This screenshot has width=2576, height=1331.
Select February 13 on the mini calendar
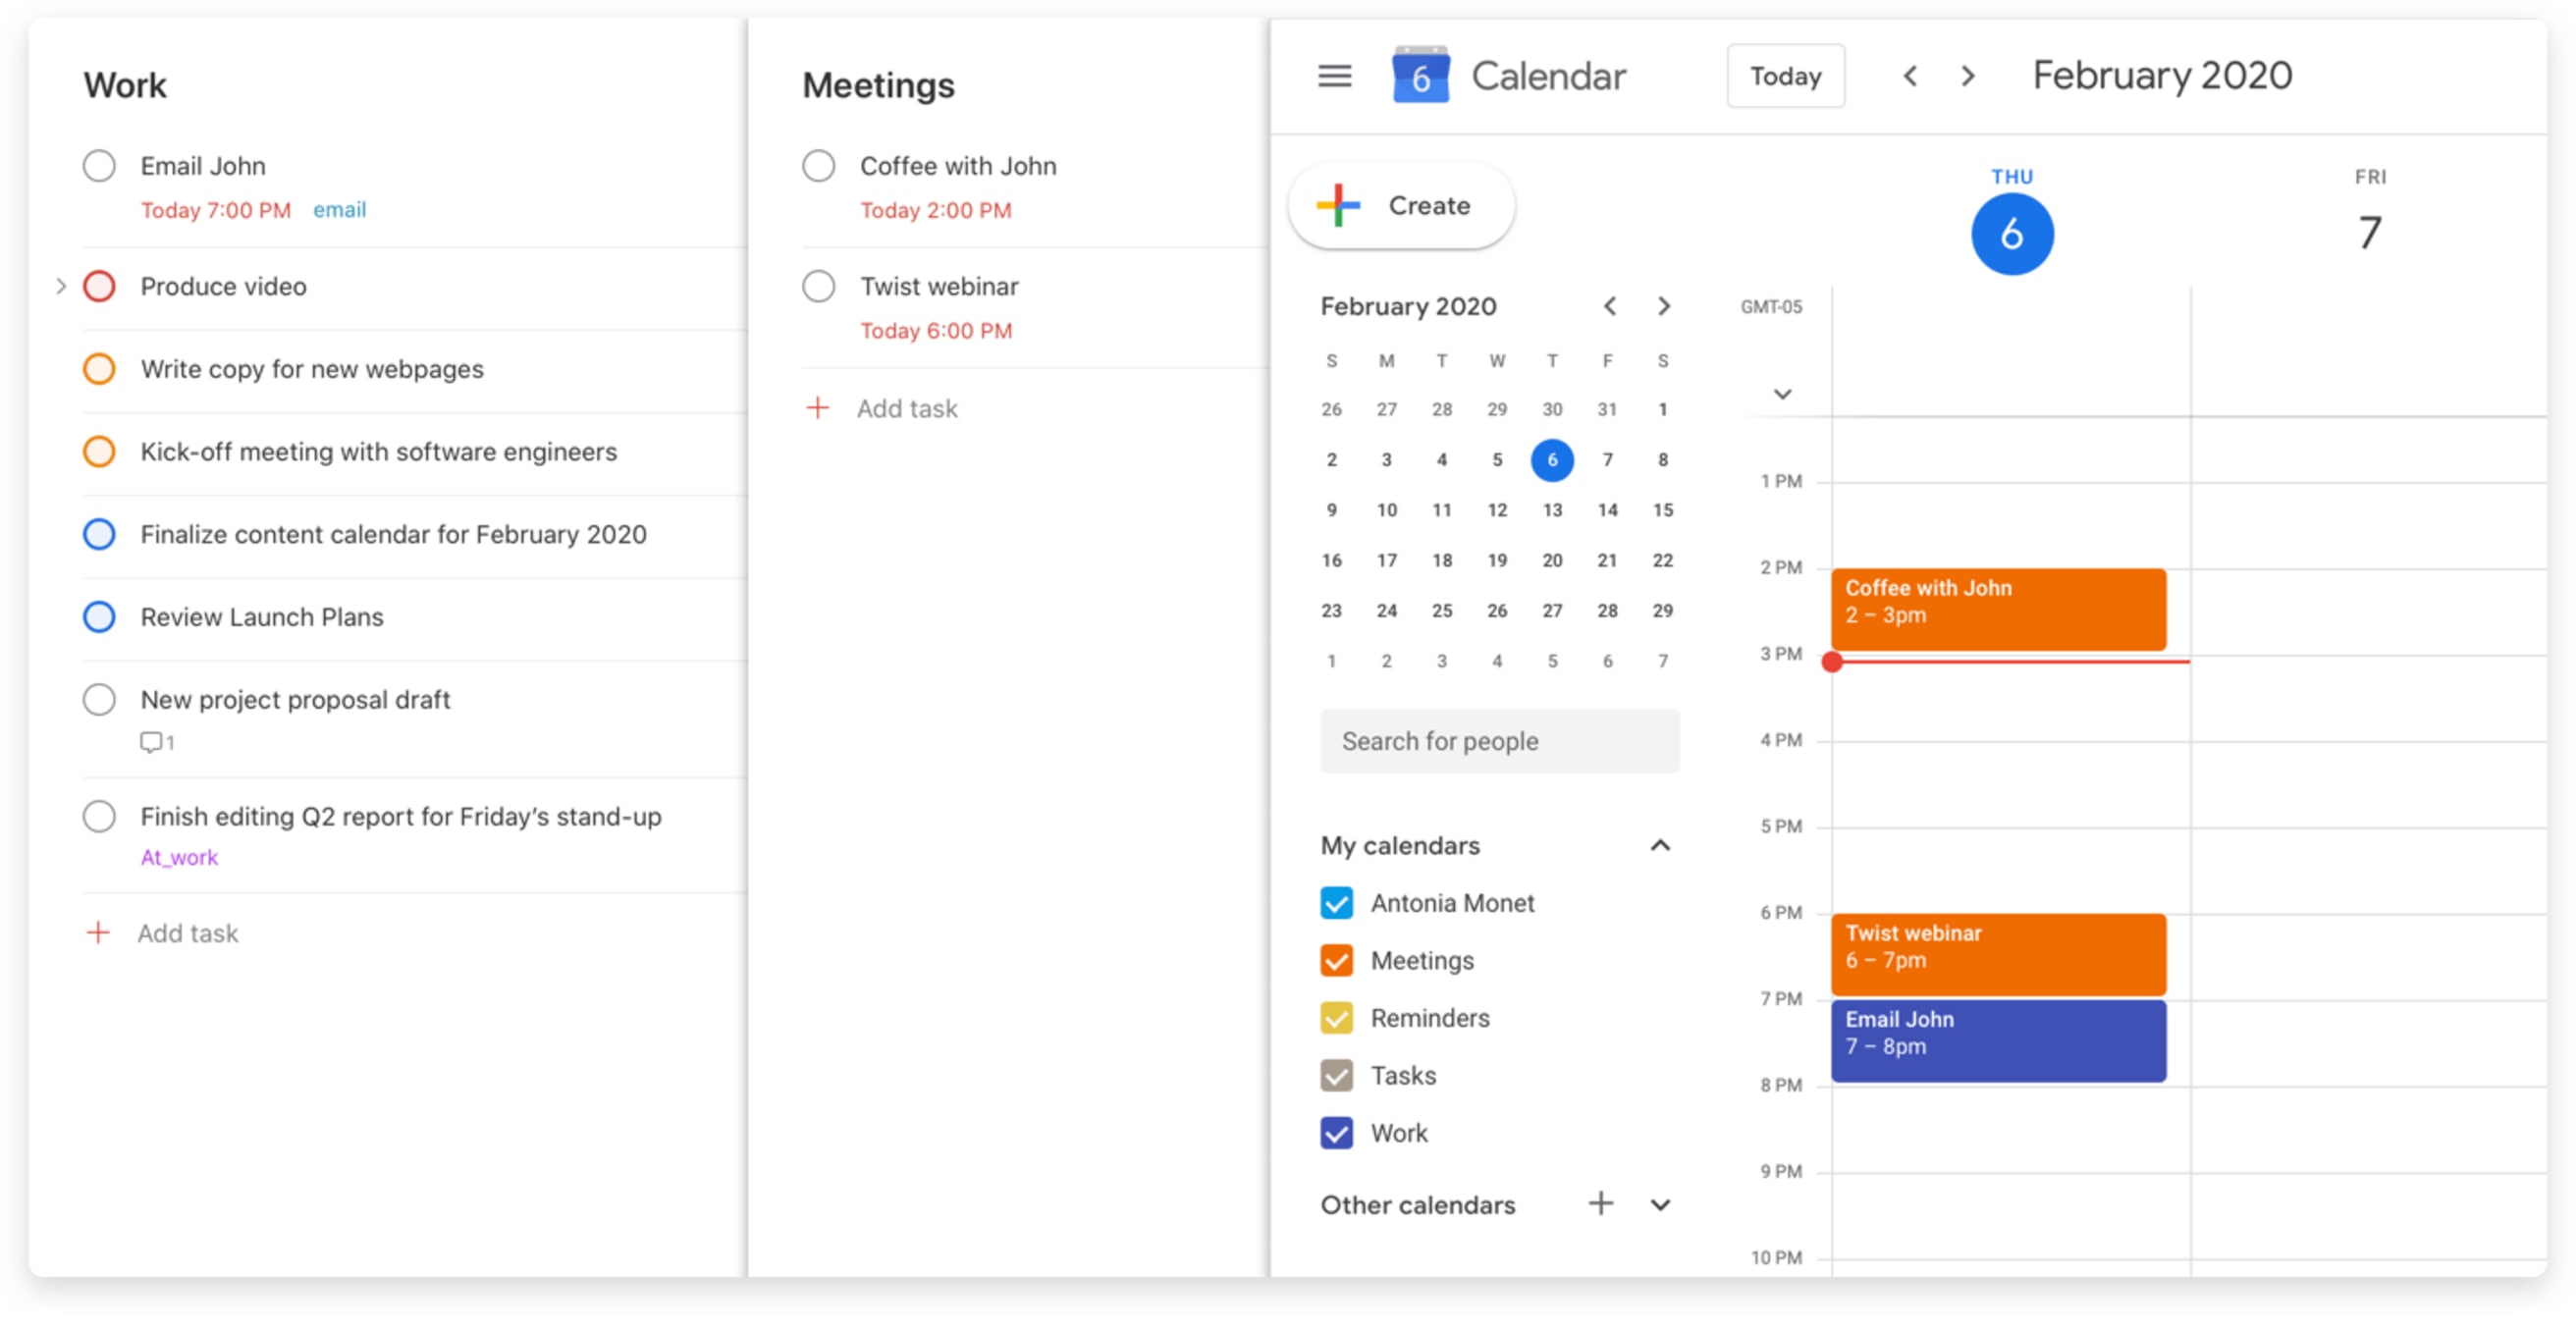(x=1549, y=506)
